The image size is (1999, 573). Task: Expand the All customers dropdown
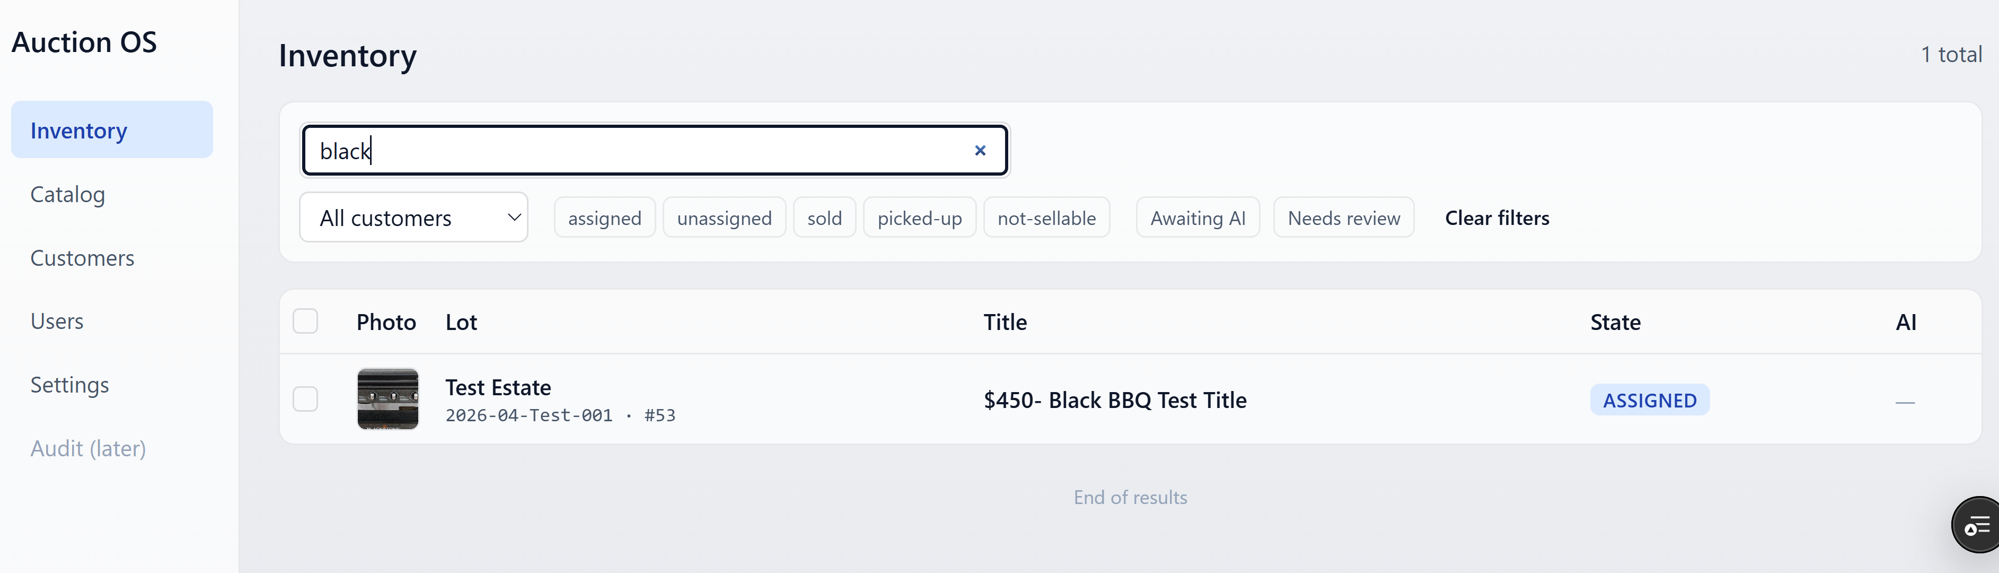(x=414, y=217)
